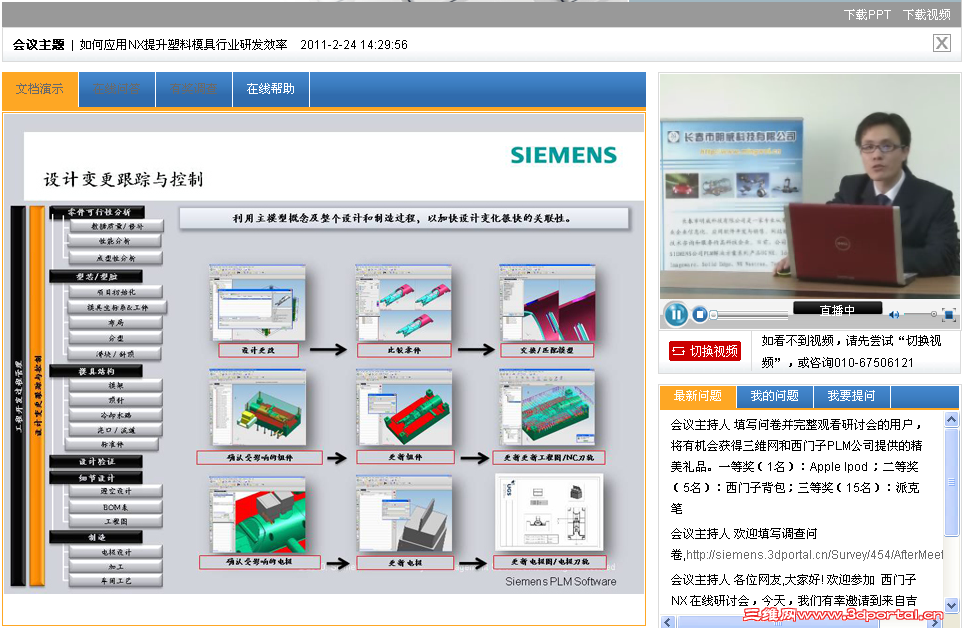Select the 我要提问 tab
963x628 pixels.
coord(851,397)
